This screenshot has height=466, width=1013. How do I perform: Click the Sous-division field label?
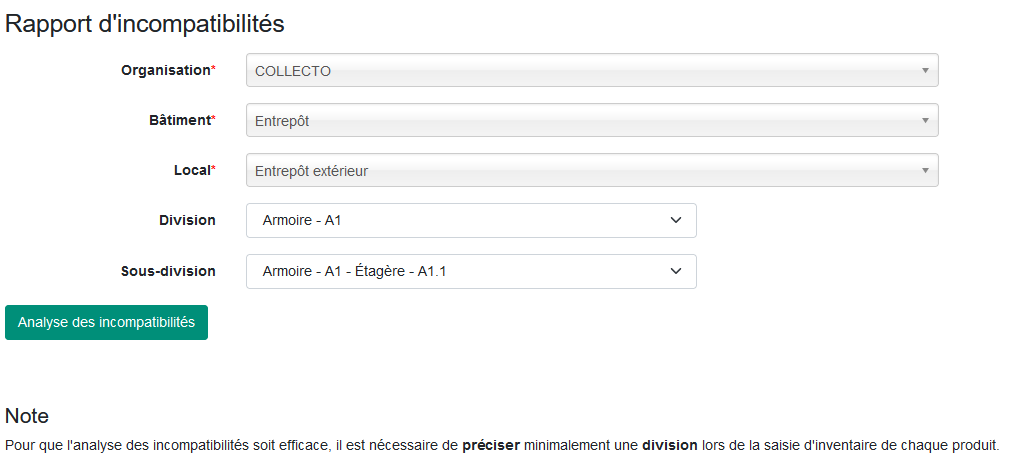tap(168, 271)
